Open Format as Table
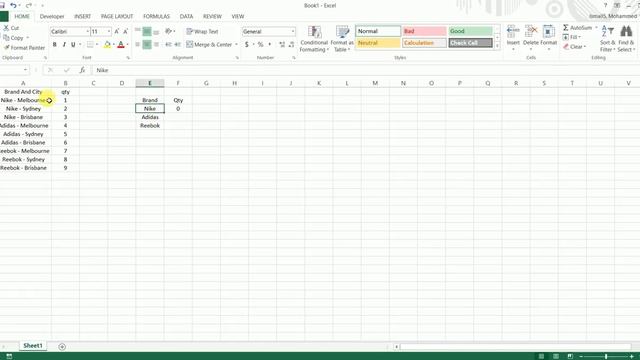Viewport: 640px width, 360px height. coord(342,39)
